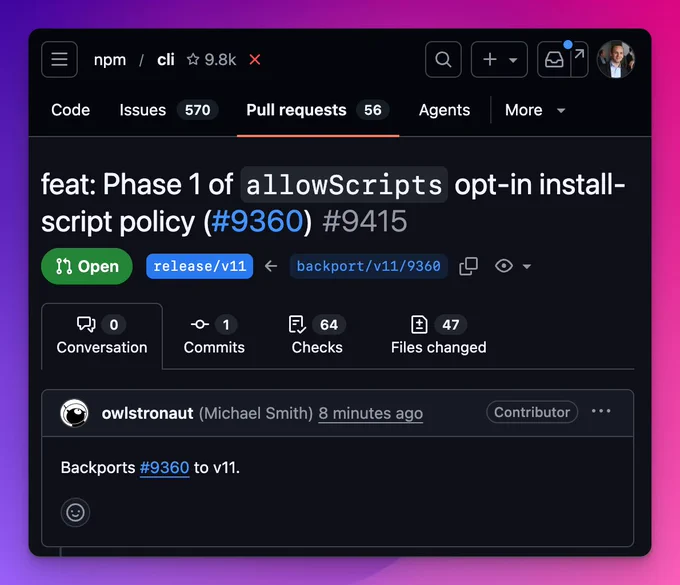Screen dimensions: 680x585
Task: Open the Checks tab
Action: 317,336
